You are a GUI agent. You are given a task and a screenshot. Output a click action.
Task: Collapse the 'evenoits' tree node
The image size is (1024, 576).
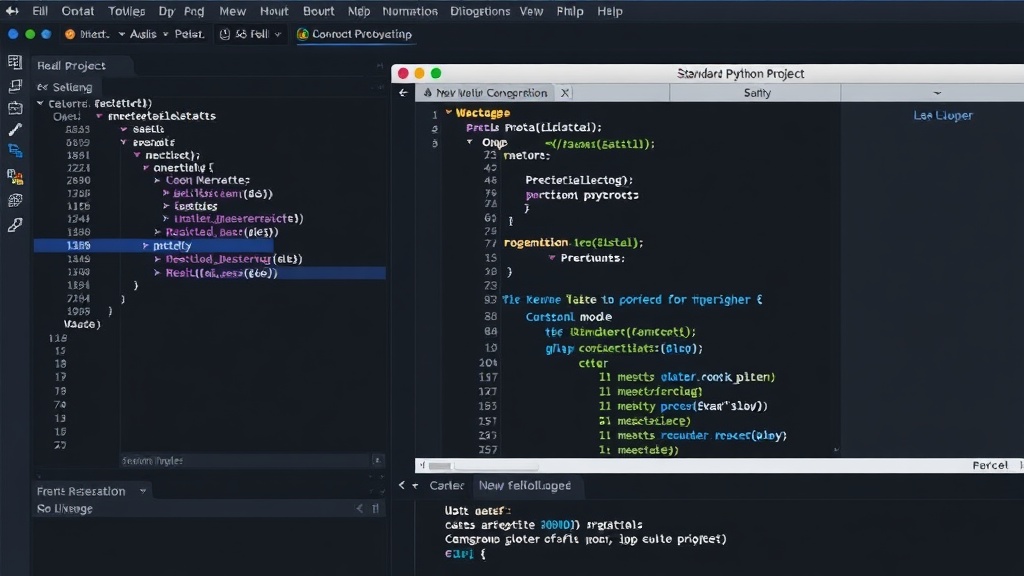[123, 142]
